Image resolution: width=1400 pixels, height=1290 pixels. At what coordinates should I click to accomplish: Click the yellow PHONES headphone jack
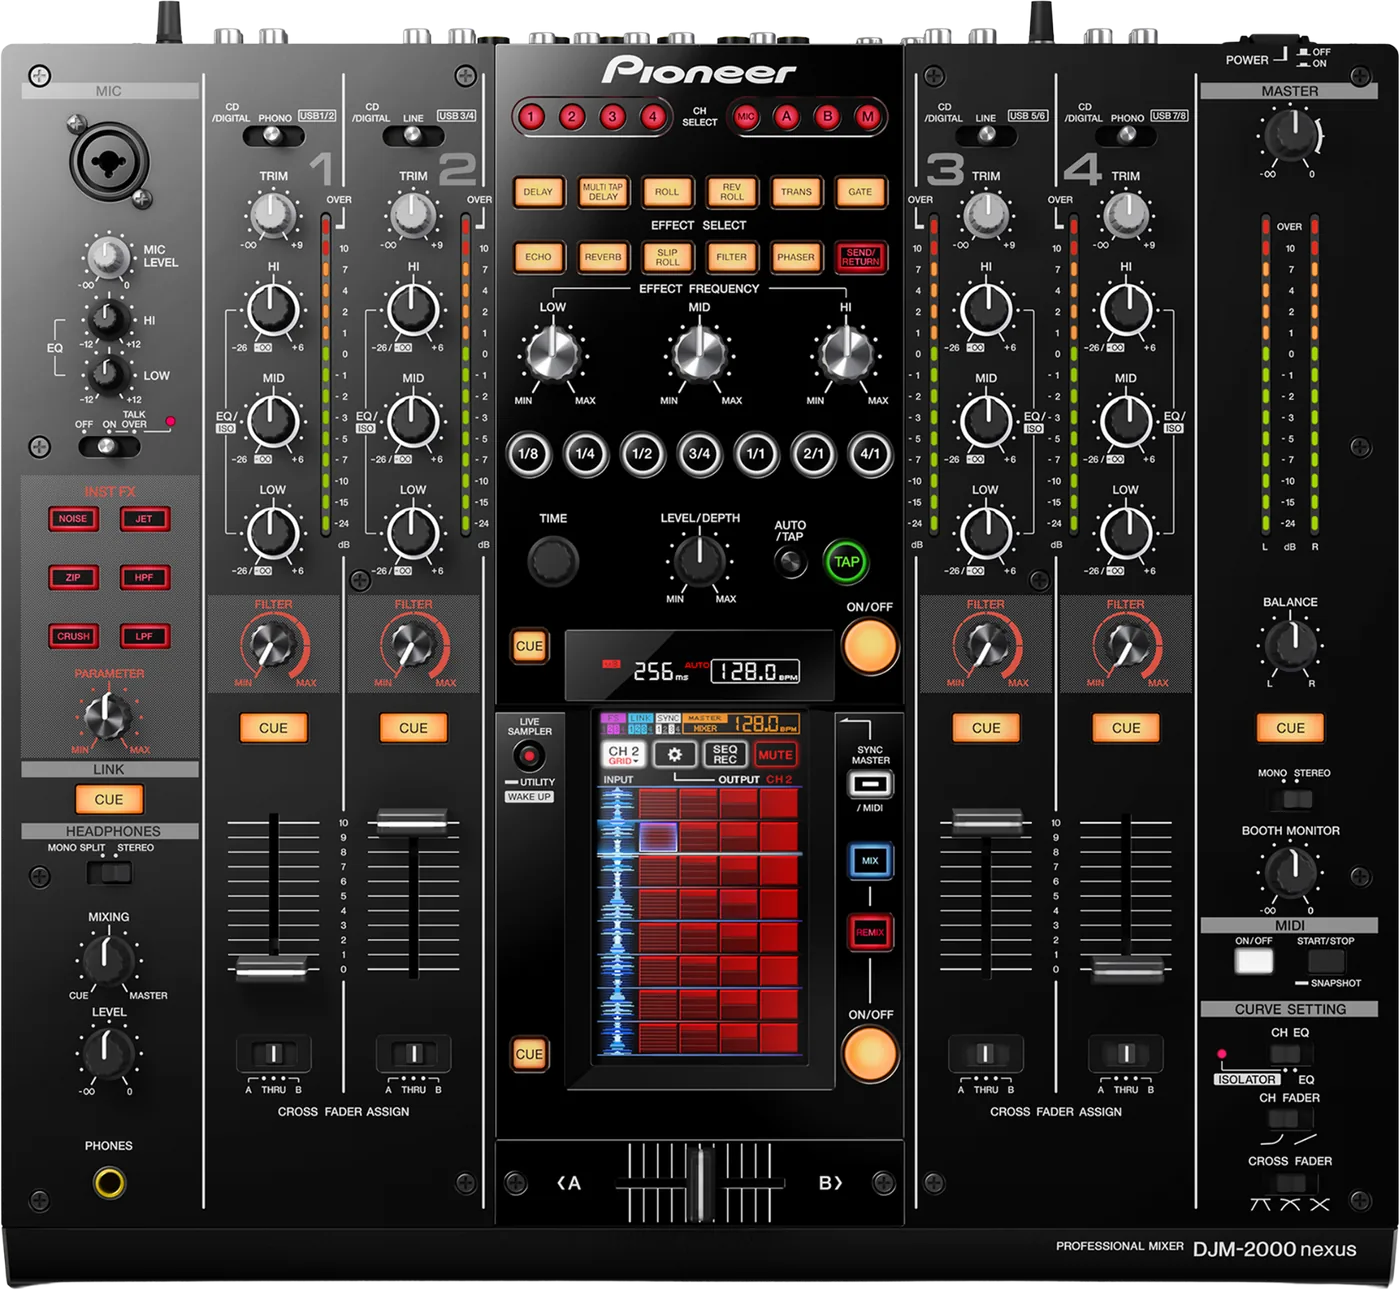(x=109, y=1183)
